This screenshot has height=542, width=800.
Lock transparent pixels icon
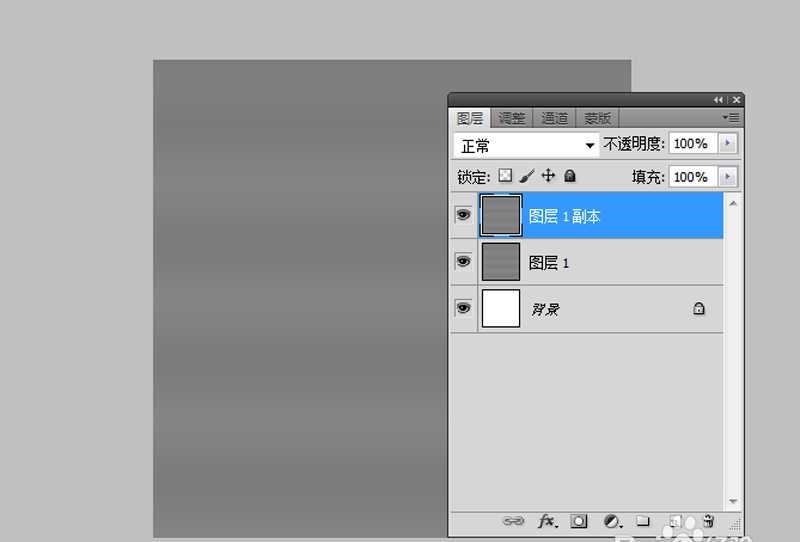point(505,176)
